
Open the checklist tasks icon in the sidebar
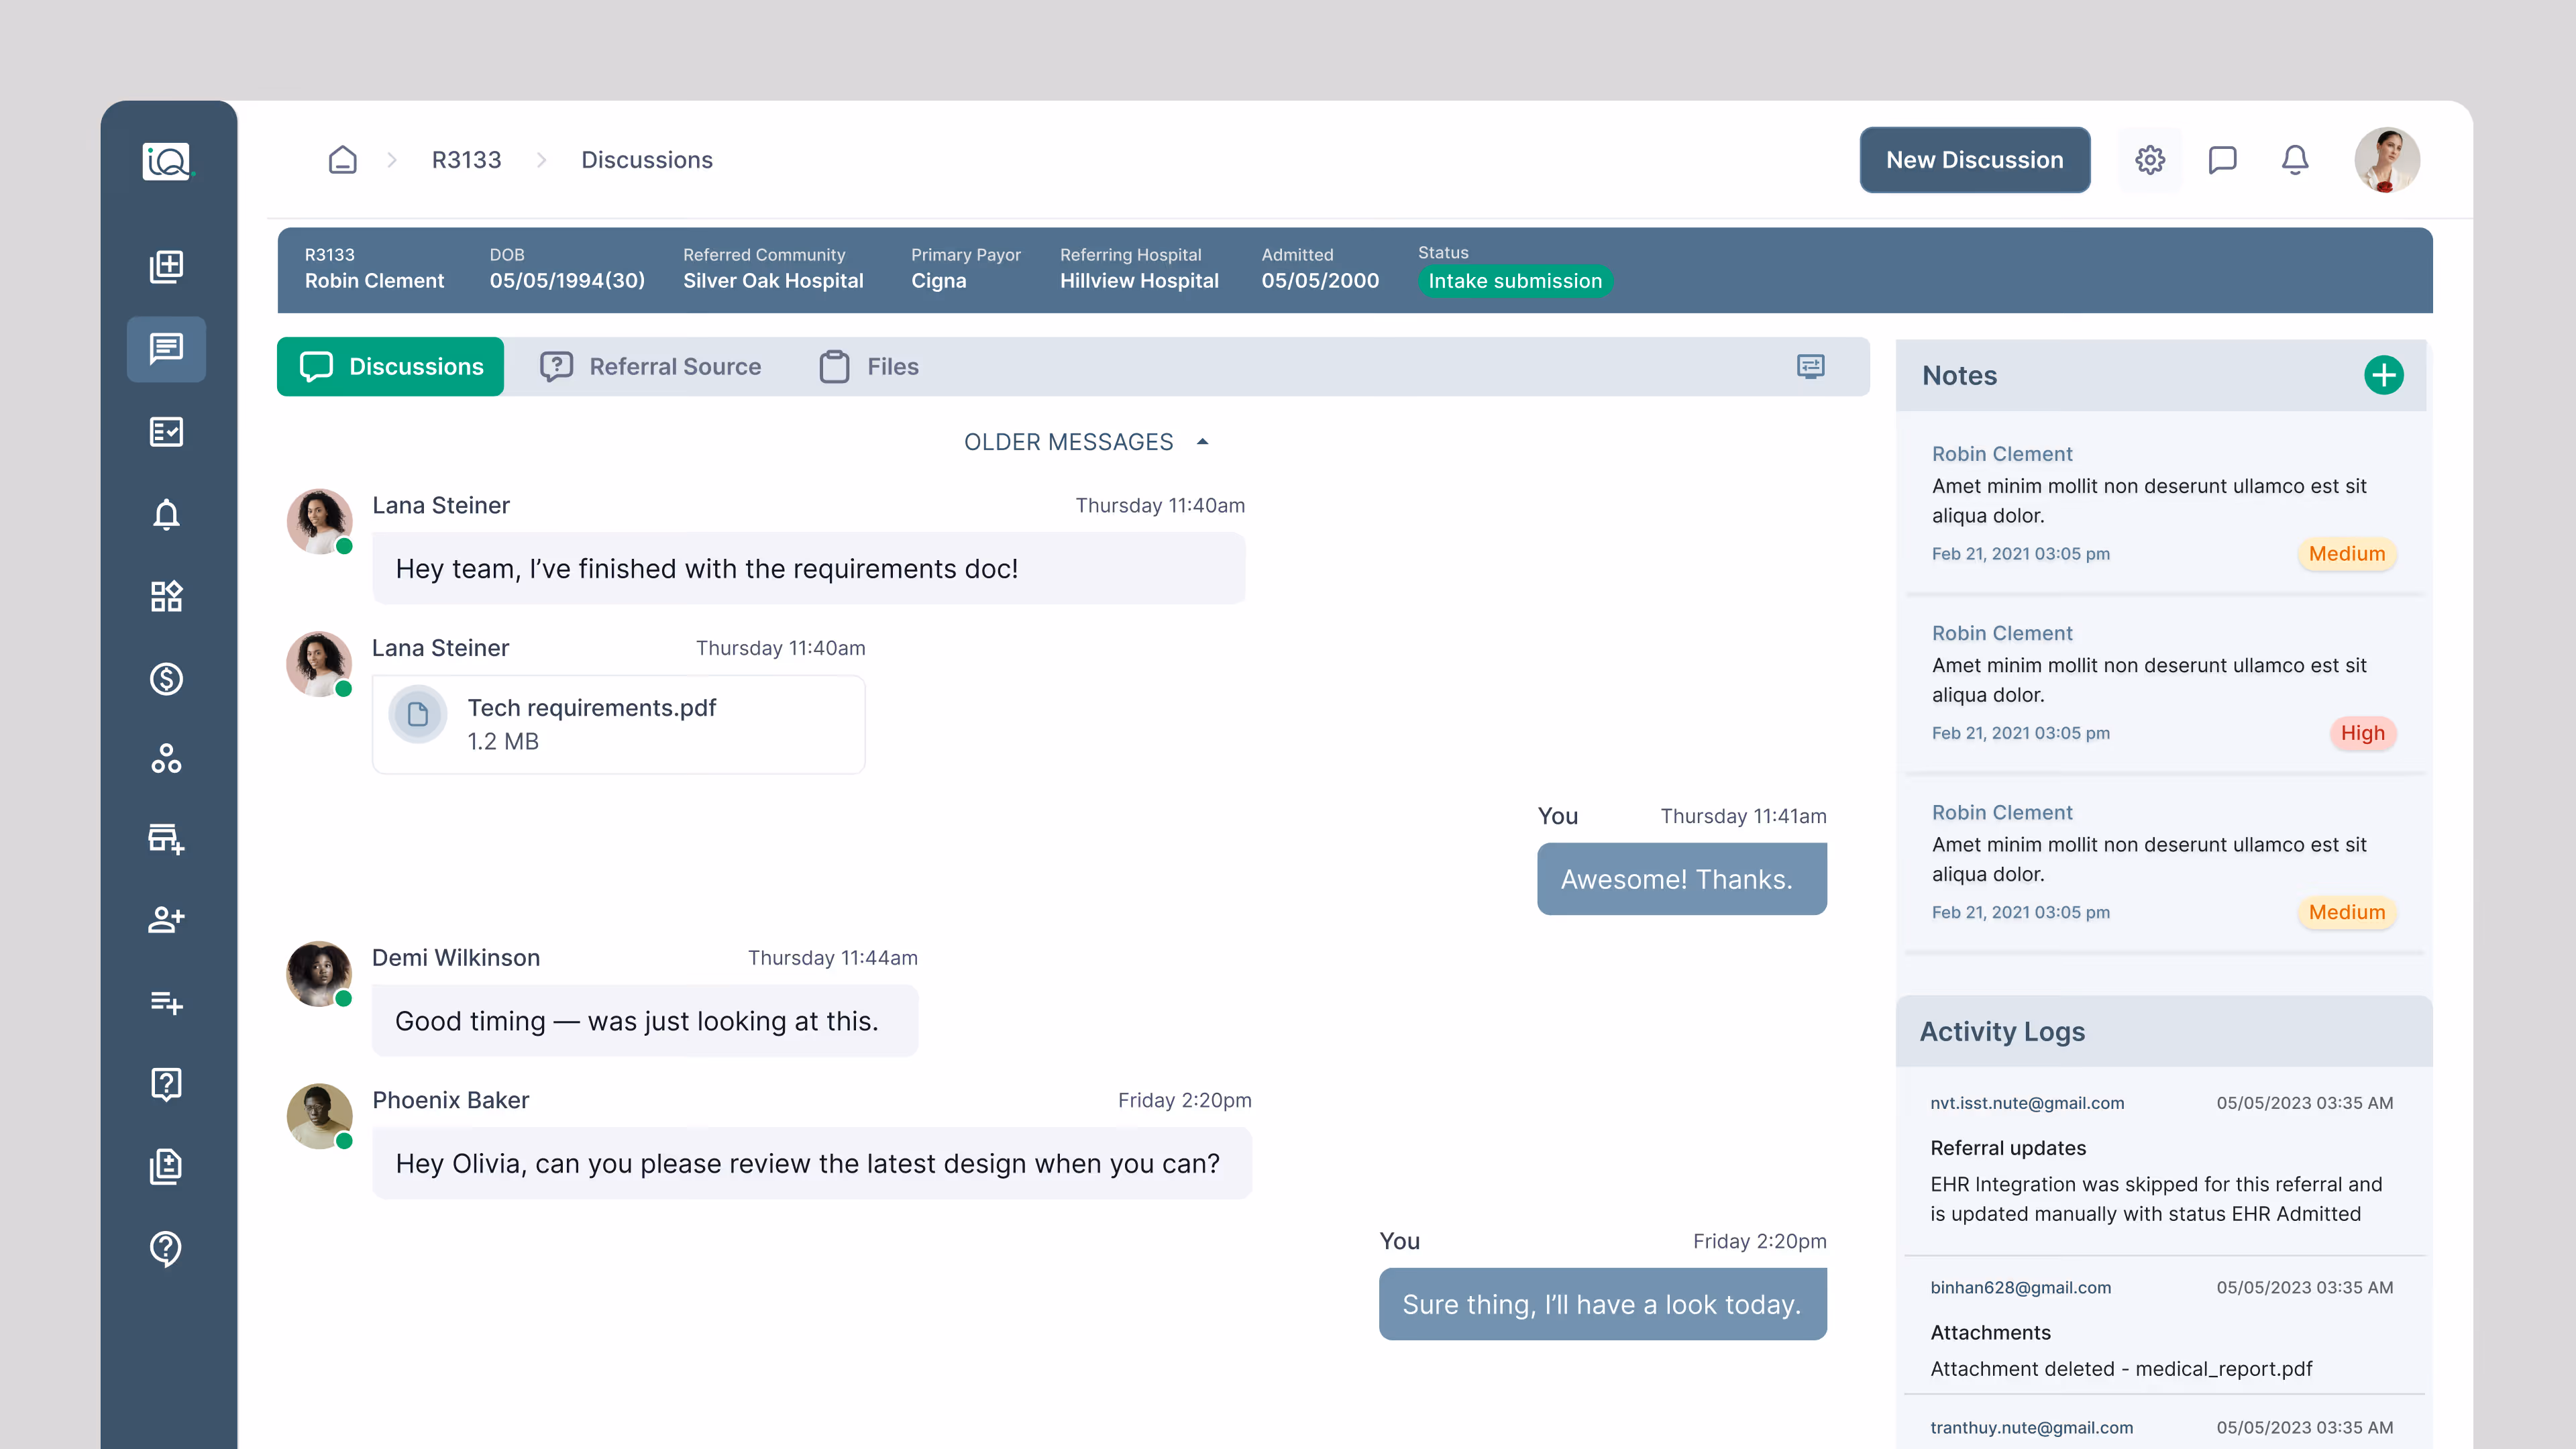tap(166, 432)
